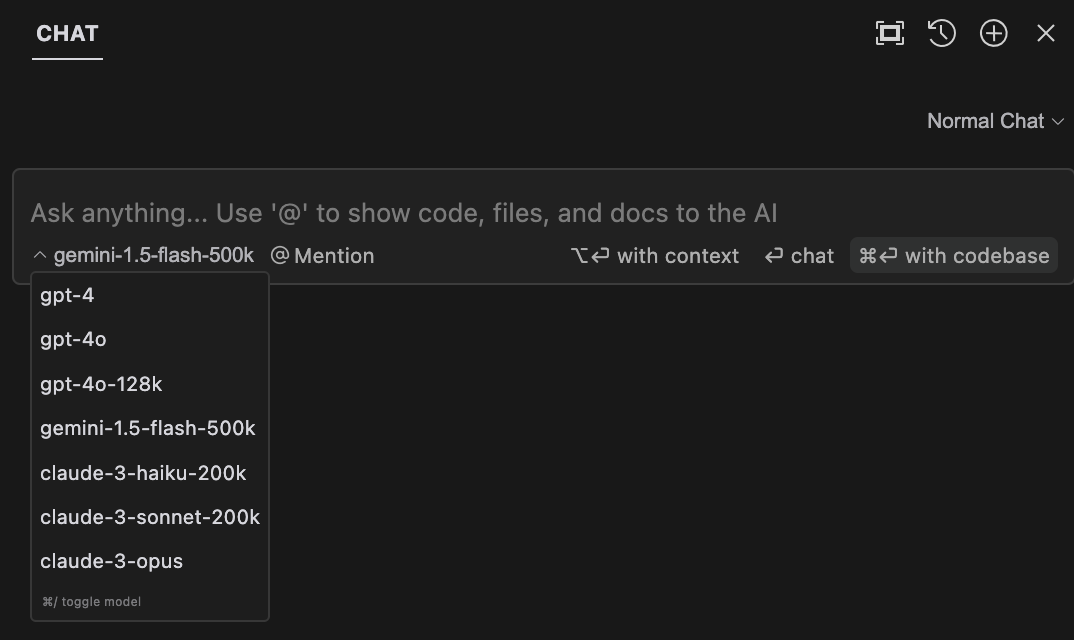Screen dimensions: 1074x640
Task: Choose gemini-1.5-flash-500k in the dropdown list
Action: coord(150,428)
